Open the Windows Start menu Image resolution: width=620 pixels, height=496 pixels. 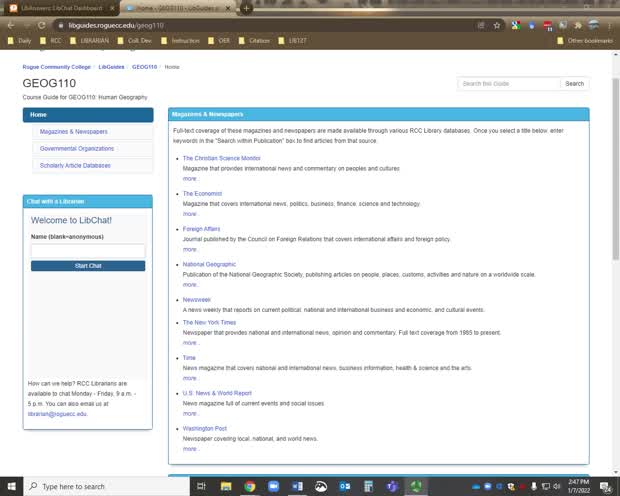click(x=11, y=486)
